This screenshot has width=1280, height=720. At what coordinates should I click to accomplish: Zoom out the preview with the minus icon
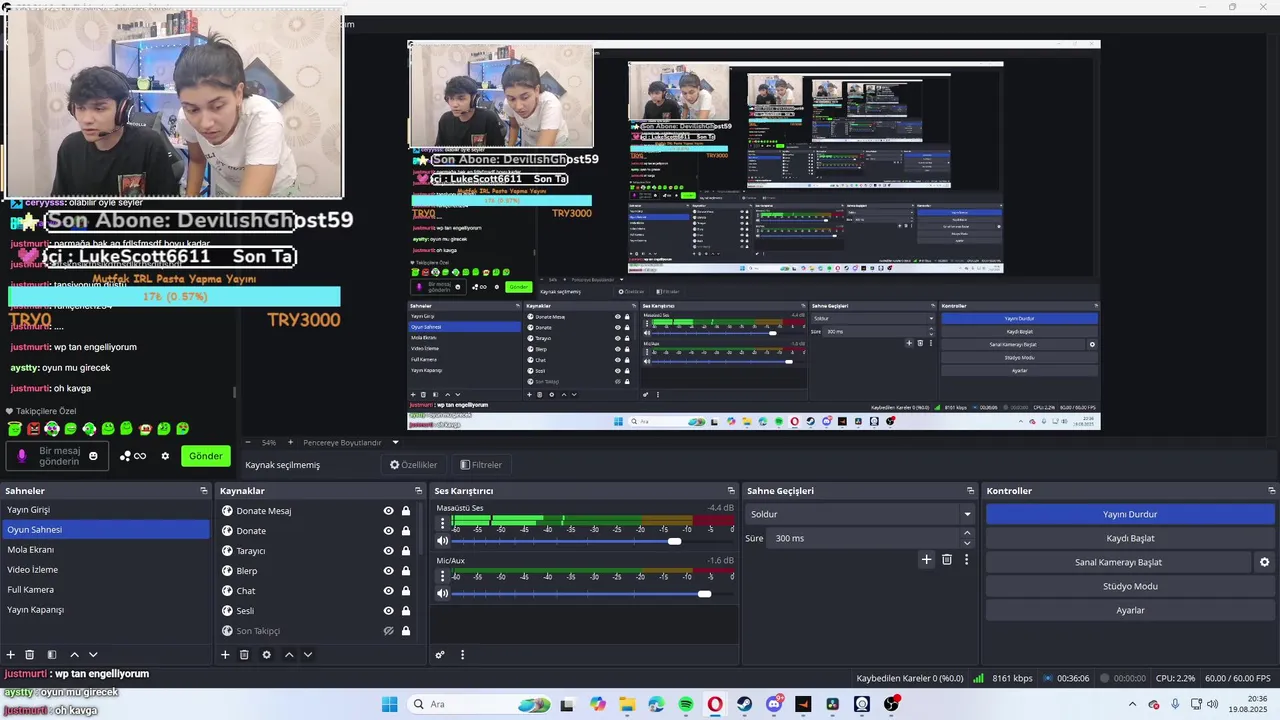tap(248, 442)
